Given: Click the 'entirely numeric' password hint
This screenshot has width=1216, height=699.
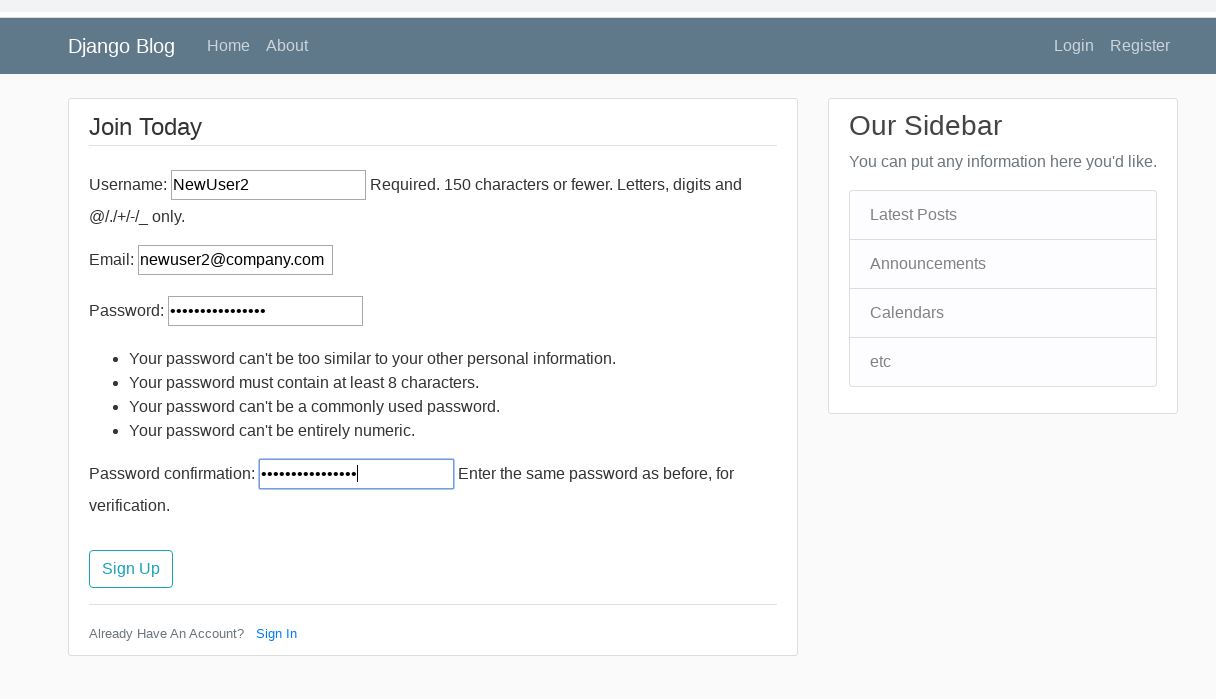Looking at the screenshot, I should (x=272, y=431).
